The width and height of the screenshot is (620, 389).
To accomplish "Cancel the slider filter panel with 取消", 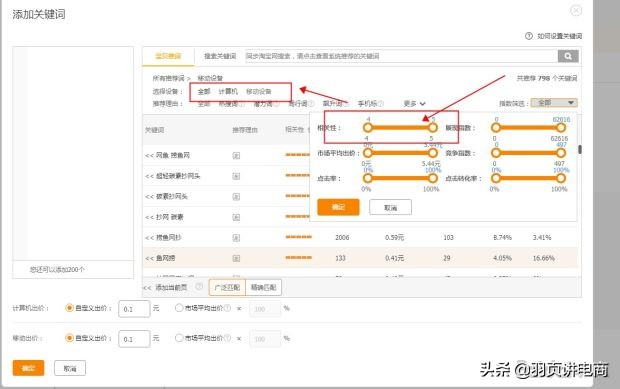I will (390, 208).
